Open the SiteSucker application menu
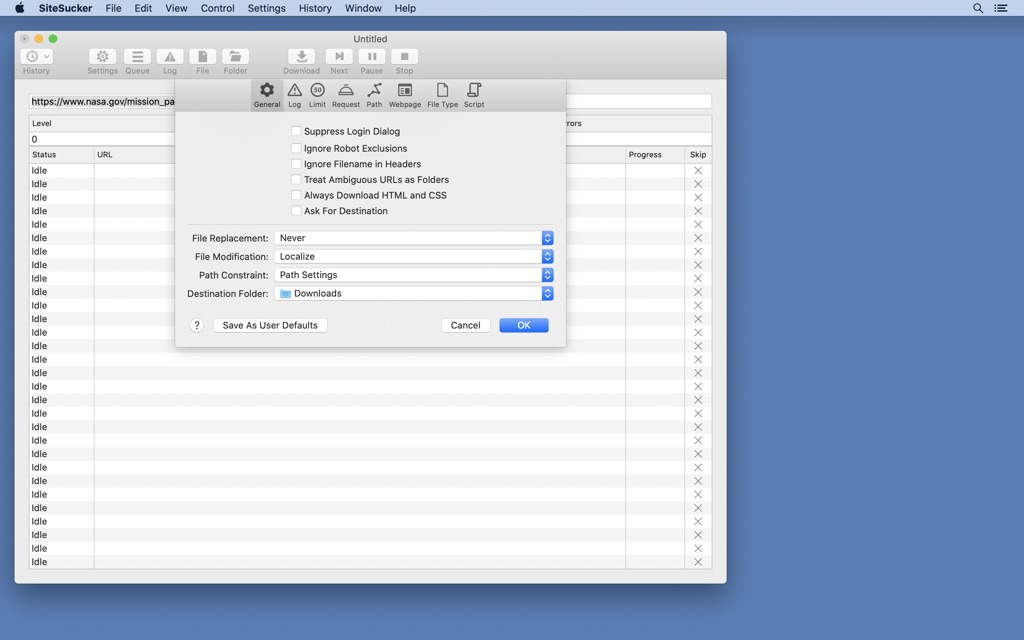 click(x=65, y=8)
